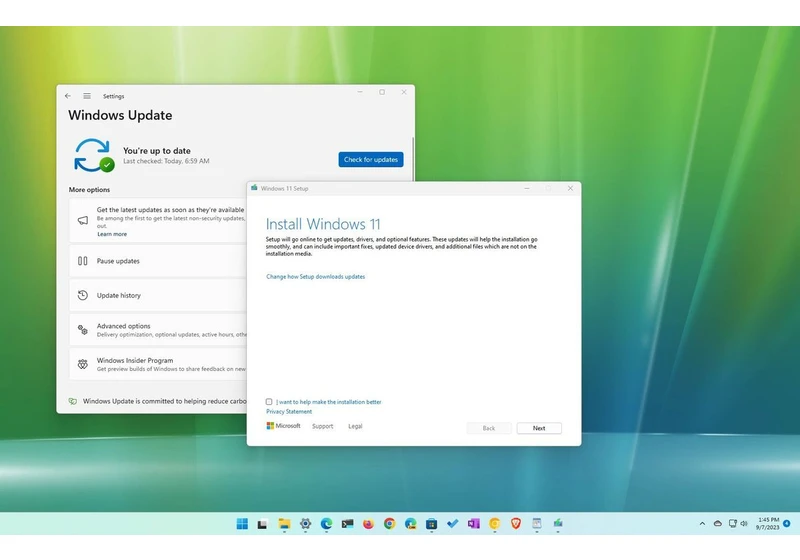
Task: Click the gears icon beside Advanced options
Action: pos(83,330)
